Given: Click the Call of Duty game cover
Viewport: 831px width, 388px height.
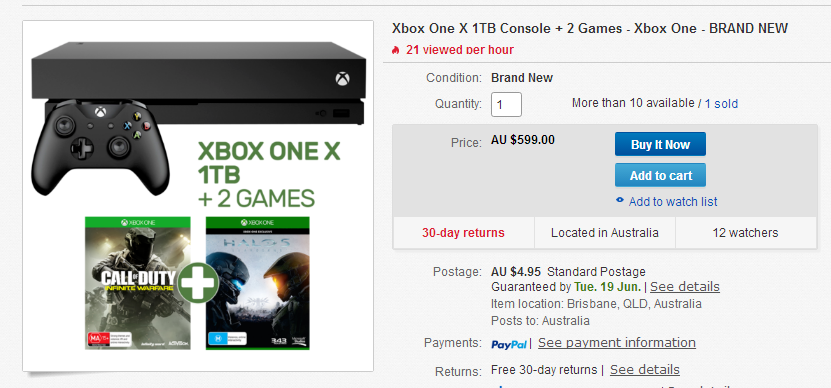Looking at the screenshot, I should [x=137, y=283].
